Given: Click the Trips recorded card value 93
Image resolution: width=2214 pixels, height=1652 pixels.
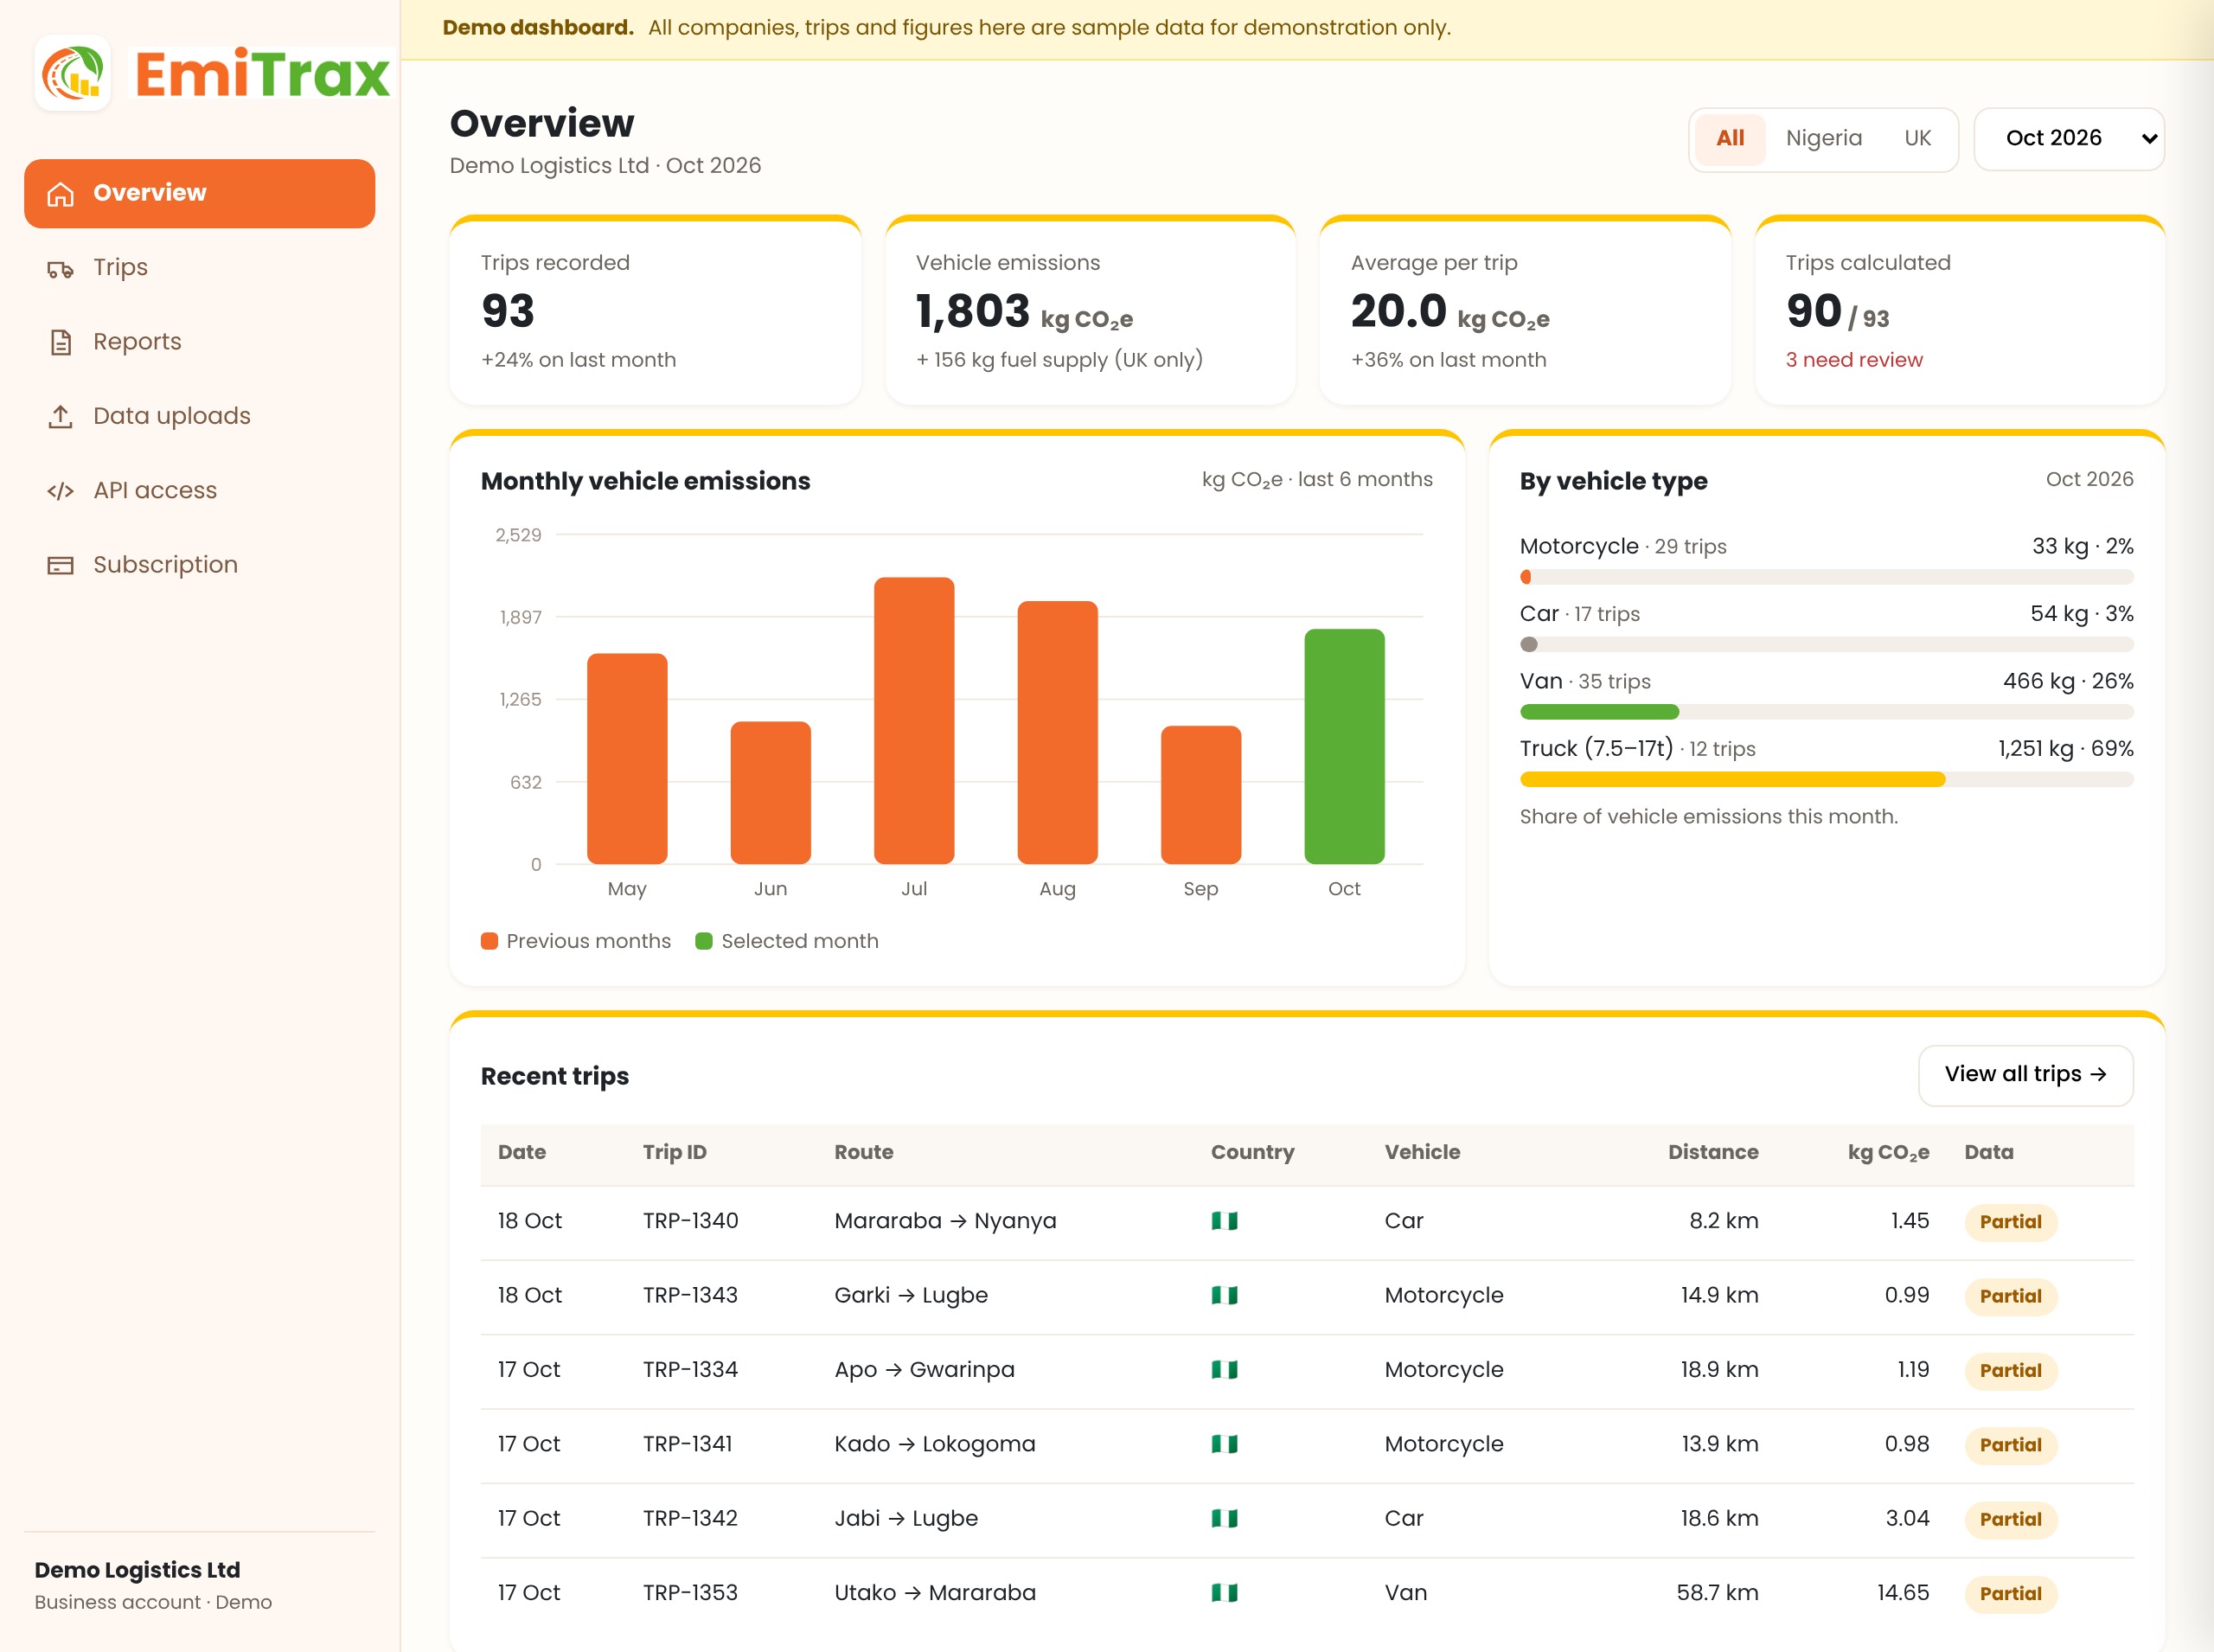Looking at the screenshot, I should (x=507, y=311).
